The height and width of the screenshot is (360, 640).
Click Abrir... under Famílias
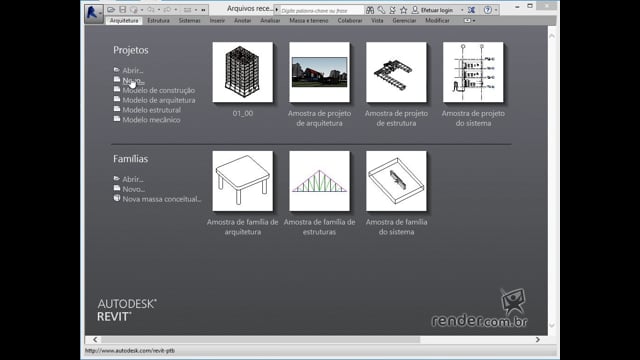click(133, 179)
